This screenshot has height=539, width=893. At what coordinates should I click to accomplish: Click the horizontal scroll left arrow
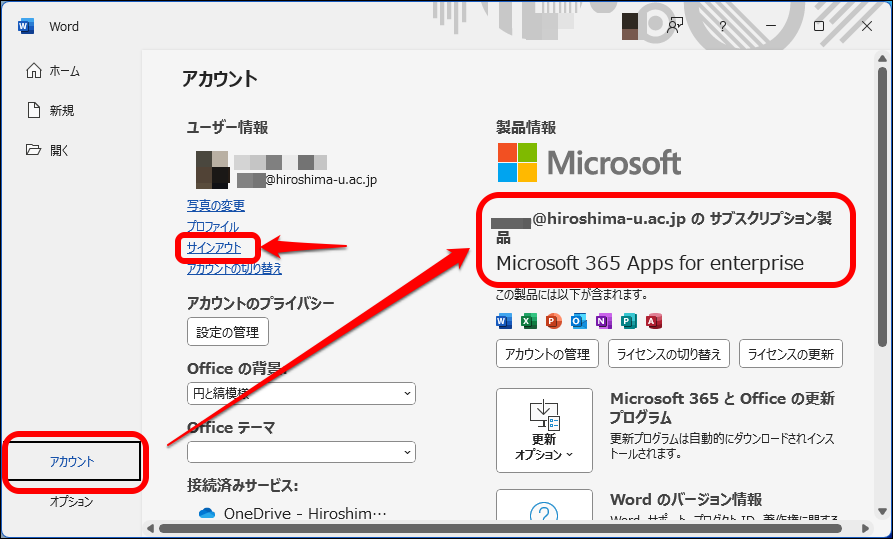point(150,529)
